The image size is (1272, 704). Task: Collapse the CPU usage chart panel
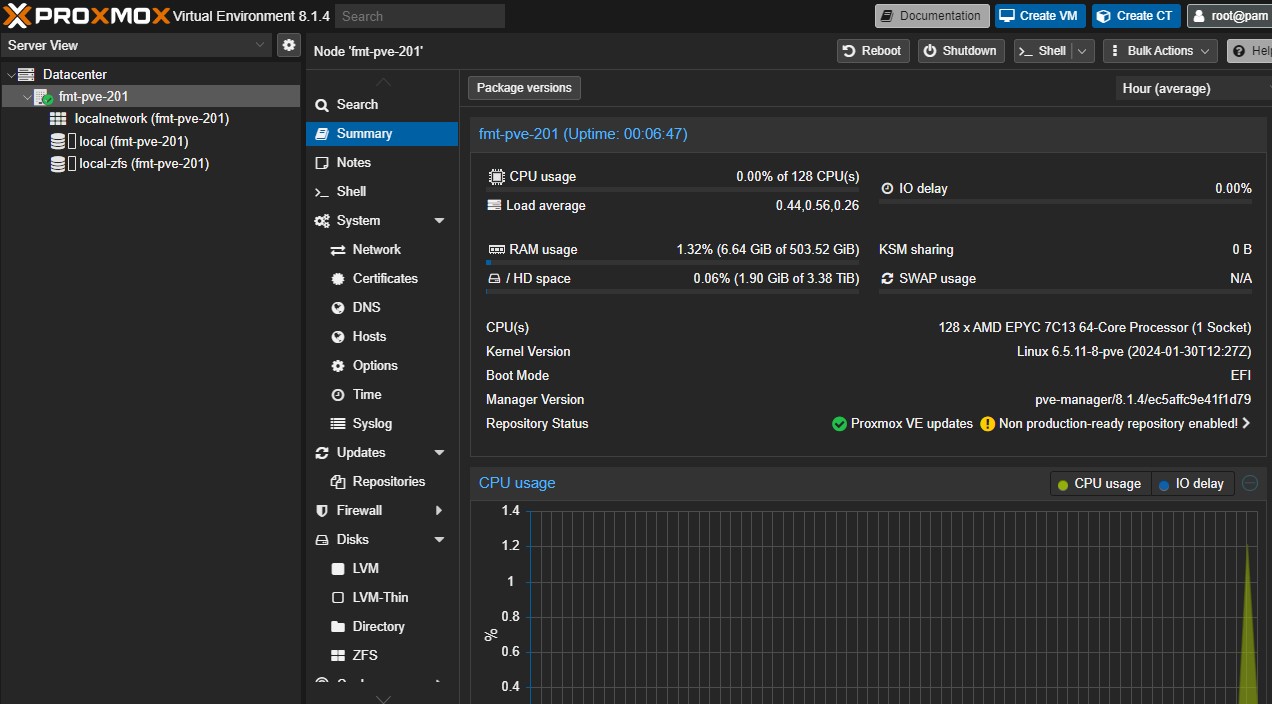click(1250, 483)
